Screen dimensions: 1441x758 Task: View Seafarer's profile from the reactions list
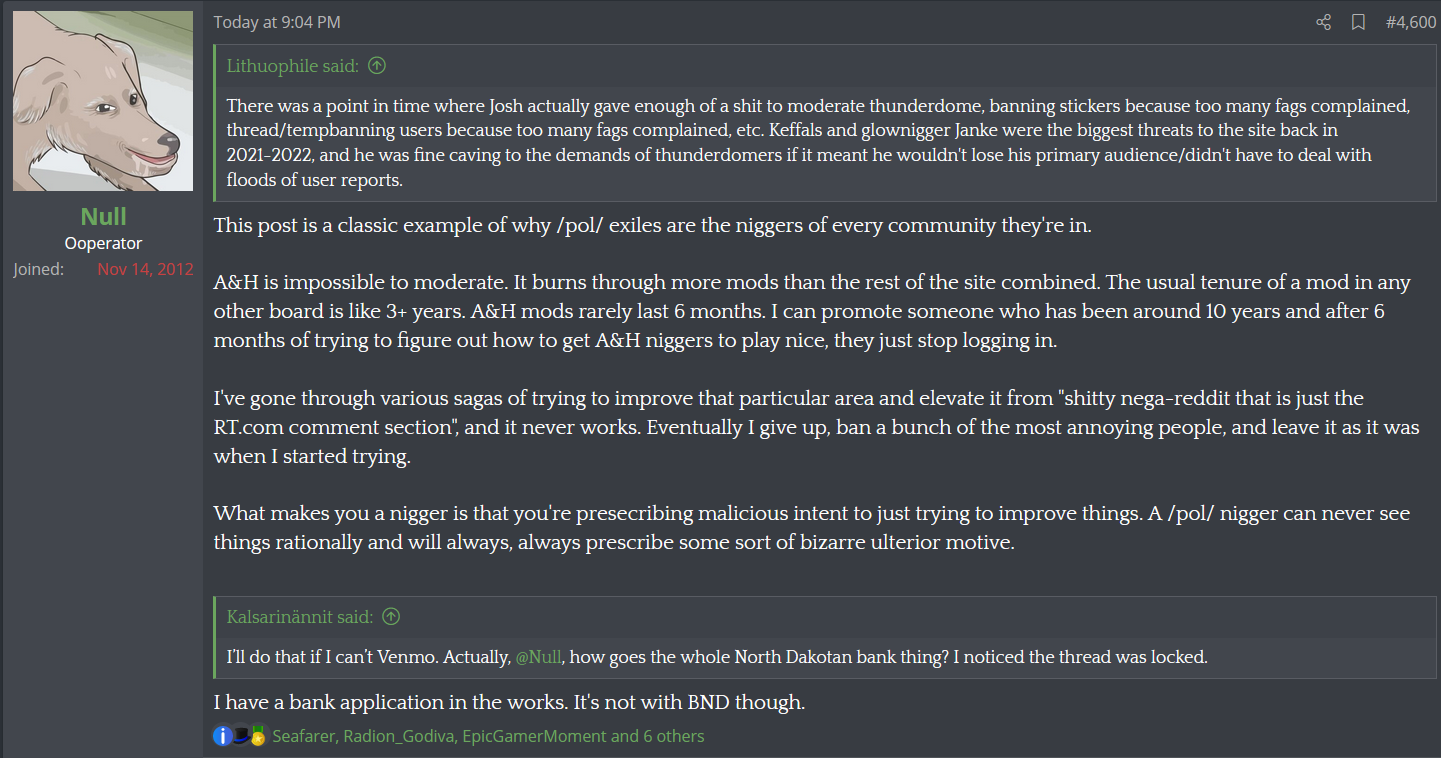coord(304,736)
